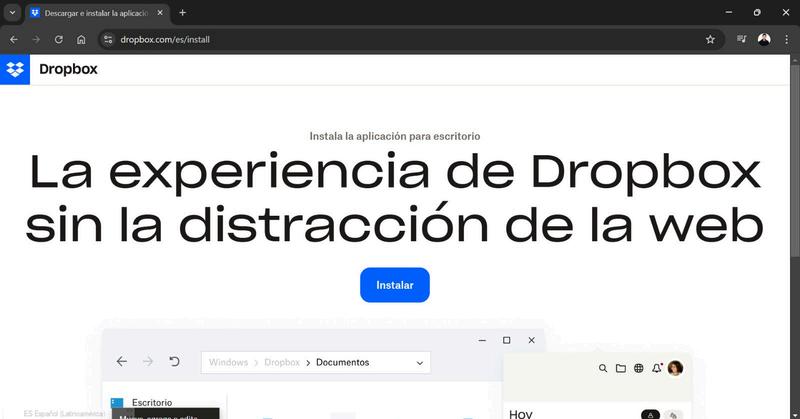The width and height of the screenshot is (800, 419).
Task: Click the illustration window's minimize icon
Action: pyautogui.click(x=482, y=340)
